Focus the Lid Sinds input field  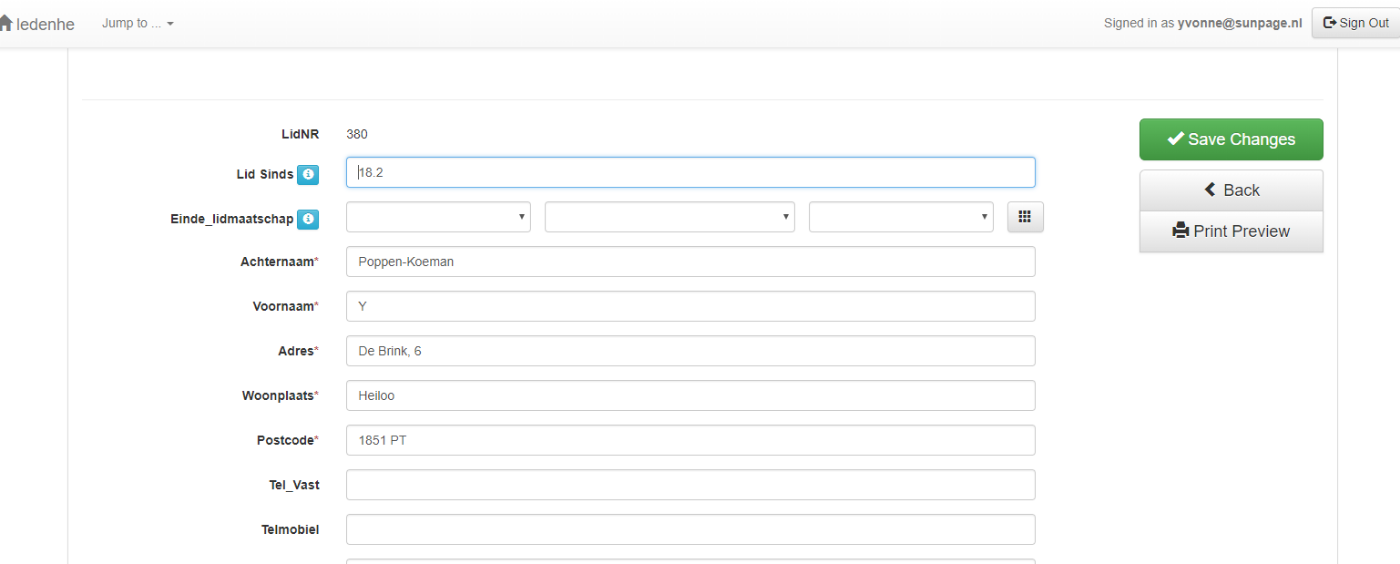click(690, 172)
